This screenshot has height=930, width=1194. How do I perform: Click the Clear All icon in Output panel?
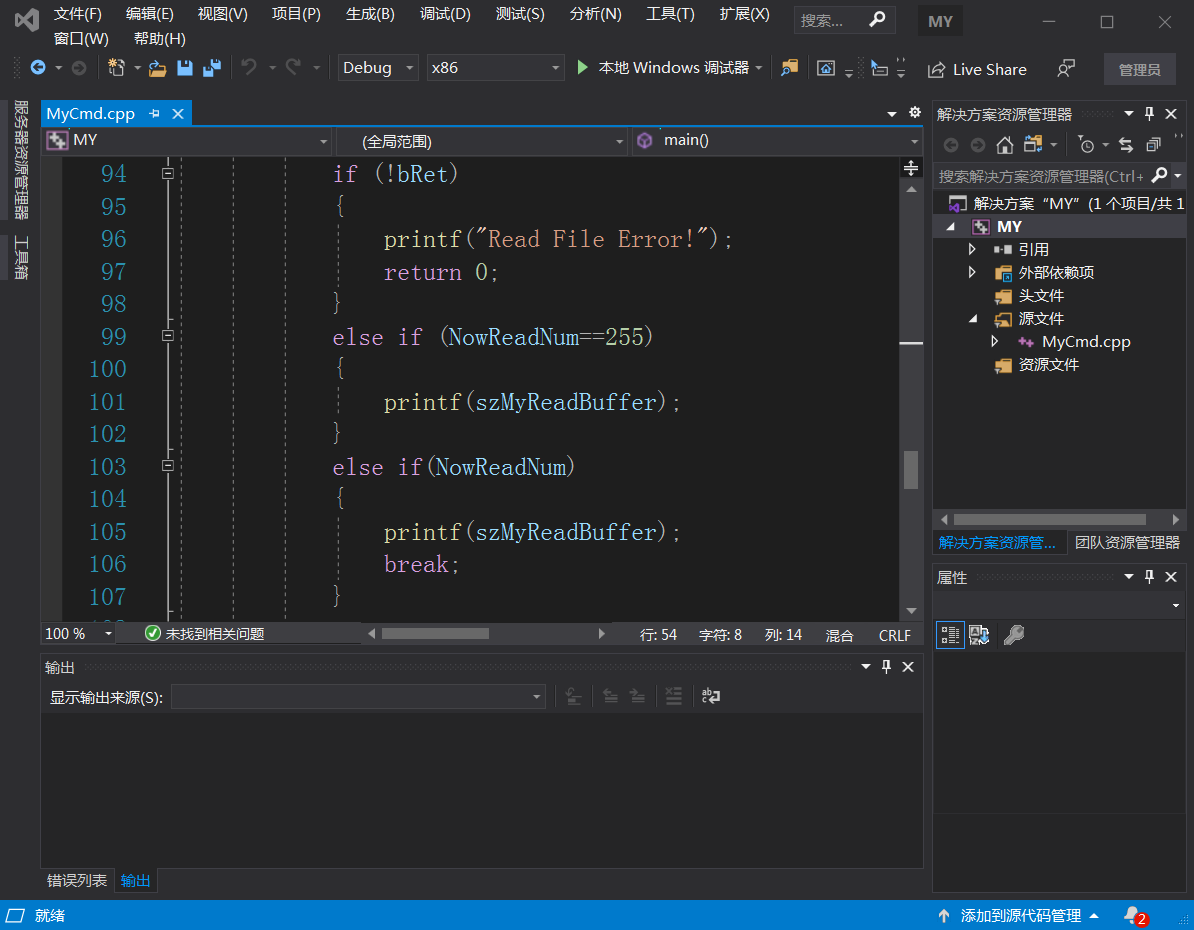pyautogui.click(x=673, y=696)
